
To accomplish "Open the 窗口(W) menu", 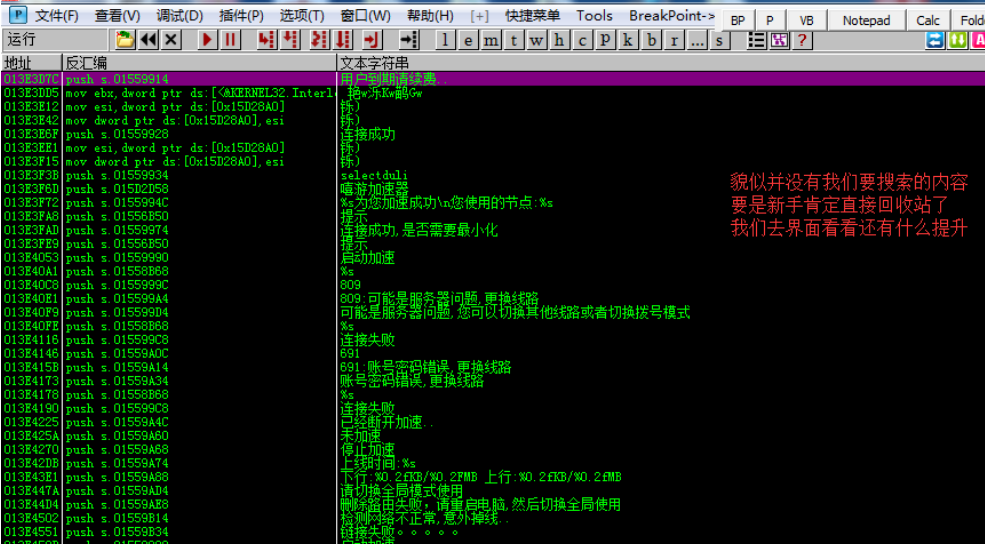I will coord(365,15).
